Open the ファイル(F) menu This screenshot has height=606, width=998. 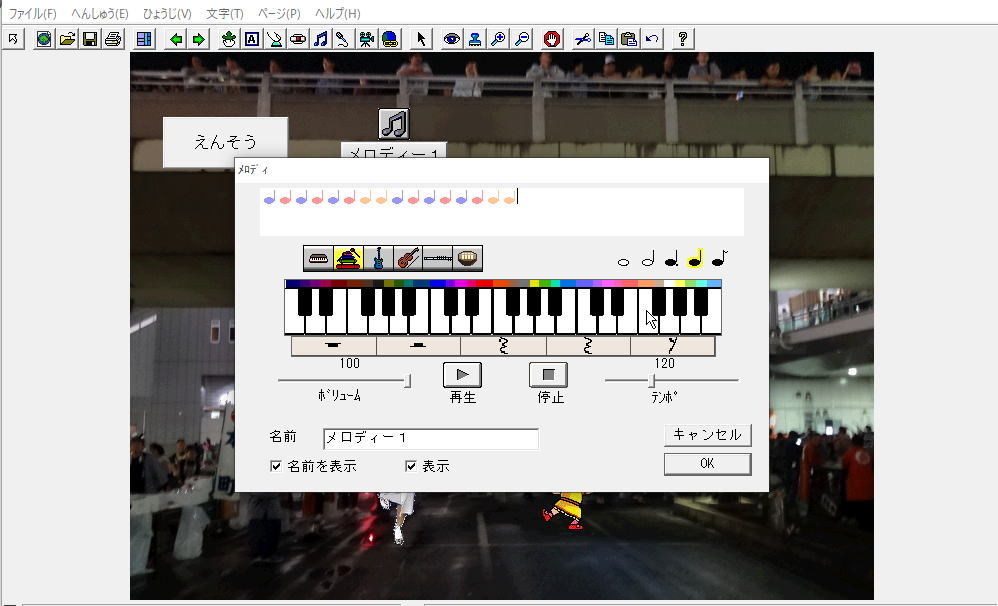tap(33, 14)
